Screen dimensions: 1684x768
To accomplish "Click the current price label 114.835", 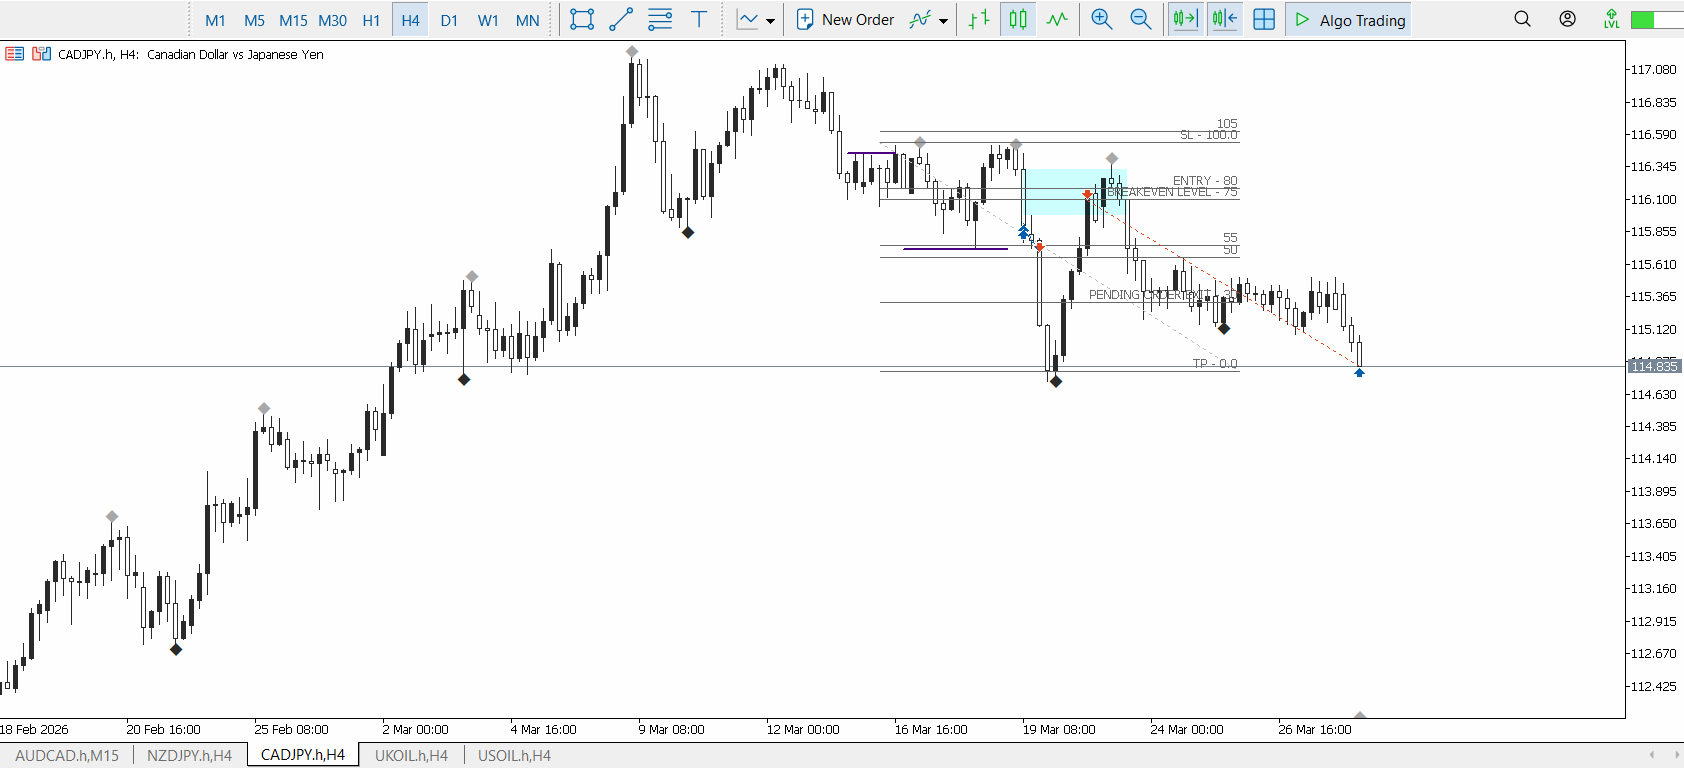I will [x=1654, y=367].
